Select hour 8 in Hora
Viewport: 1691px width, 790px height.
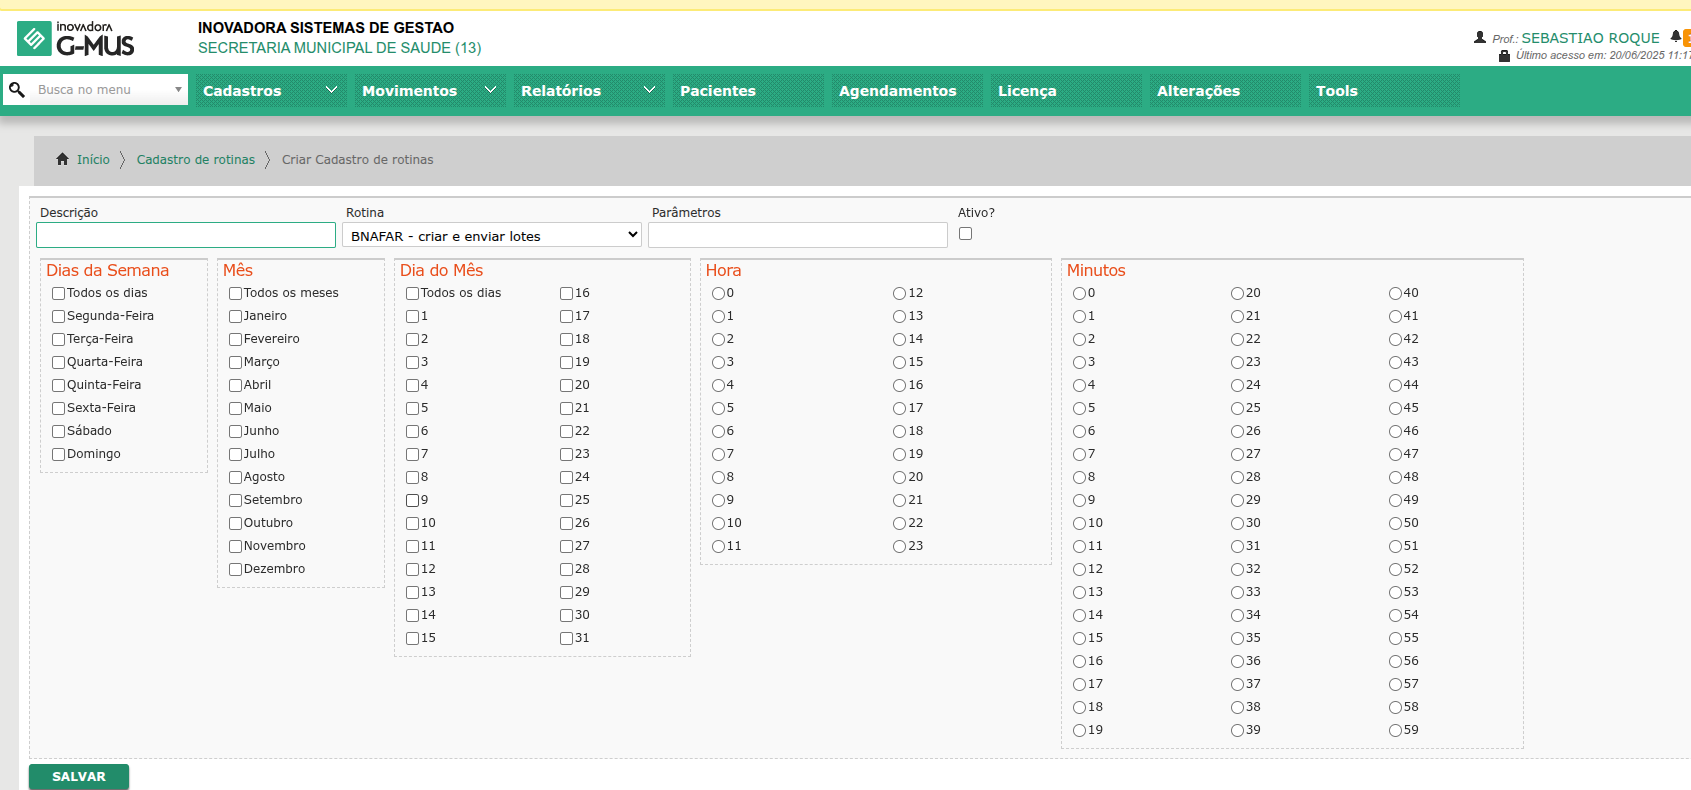tap(718, 478)
